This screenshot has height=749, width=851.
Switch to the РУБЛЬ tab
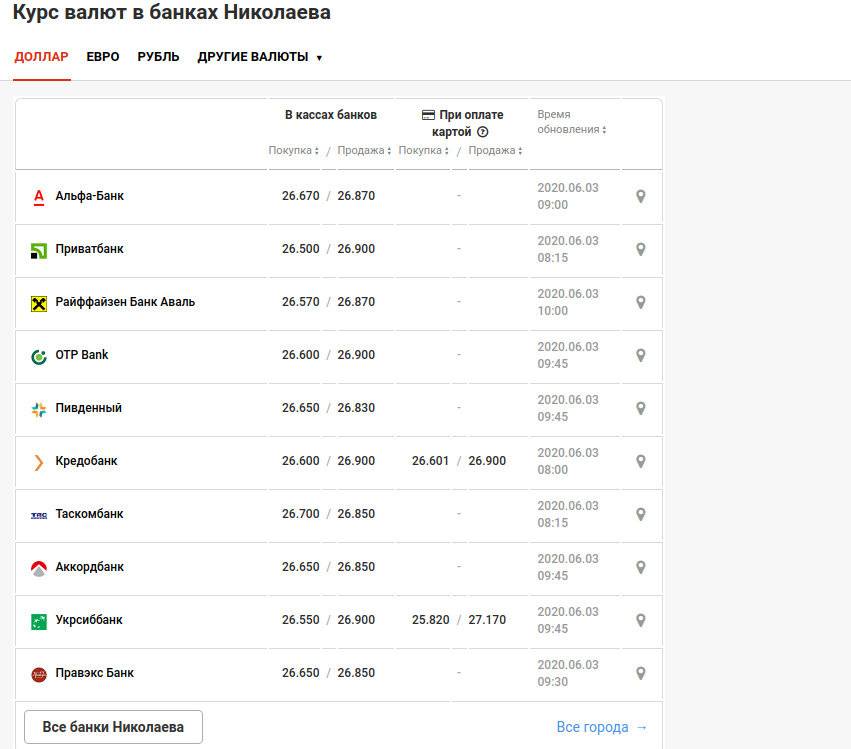point(158,57)
